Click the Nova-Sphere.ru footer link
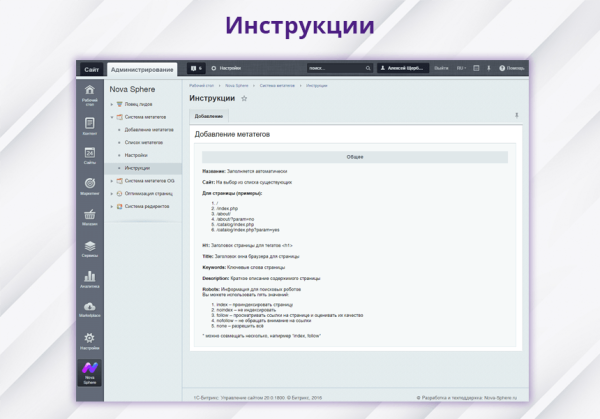The image size is (600, 419). [x=501, y=398]
